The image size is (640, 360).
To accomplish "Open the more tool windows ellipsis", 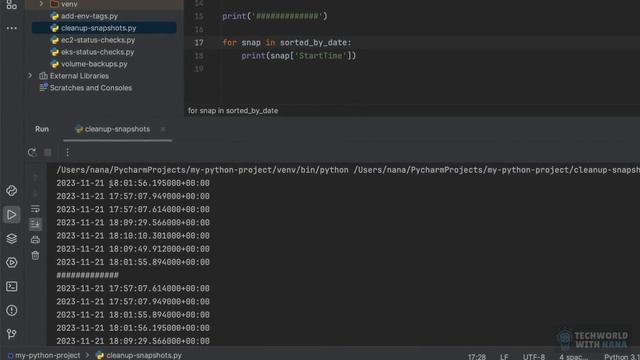I will [11, 28].
